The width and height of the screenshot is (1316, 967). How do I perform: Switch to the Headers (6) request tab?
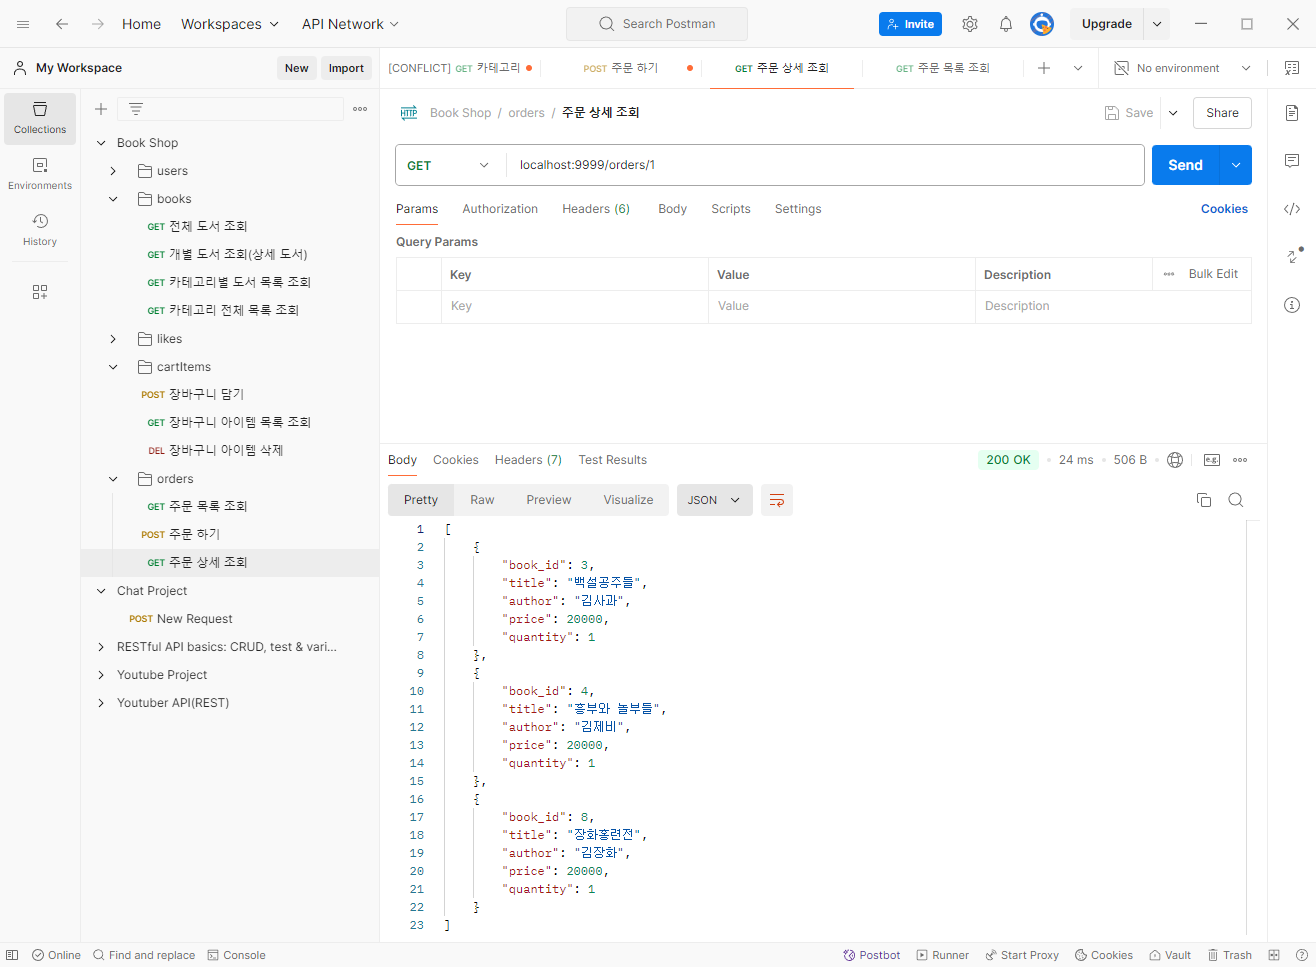(x=596, y=209)
